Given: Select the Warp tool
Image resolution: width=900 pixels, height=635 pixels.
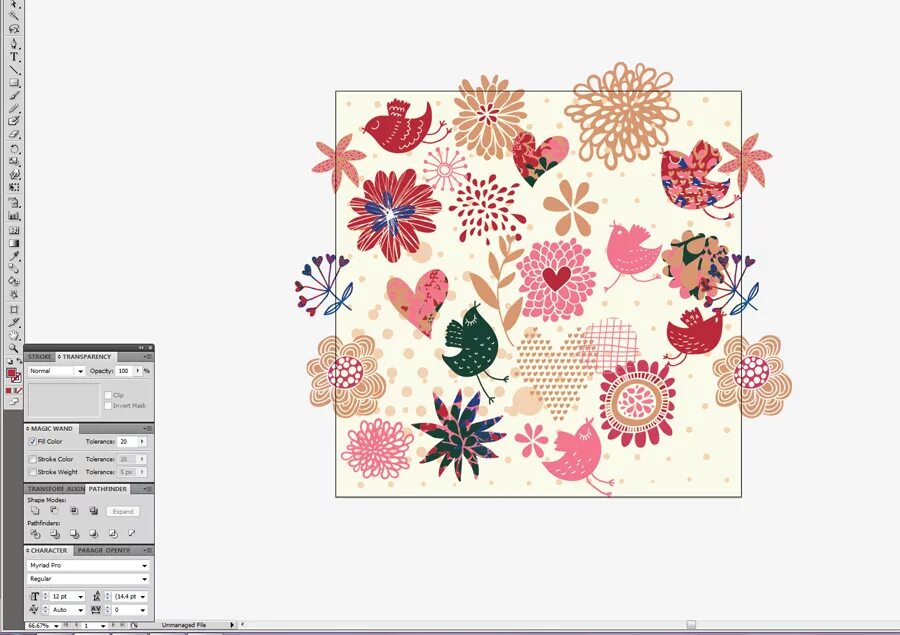Looking at the screenshot, I should tap(14, 175).
